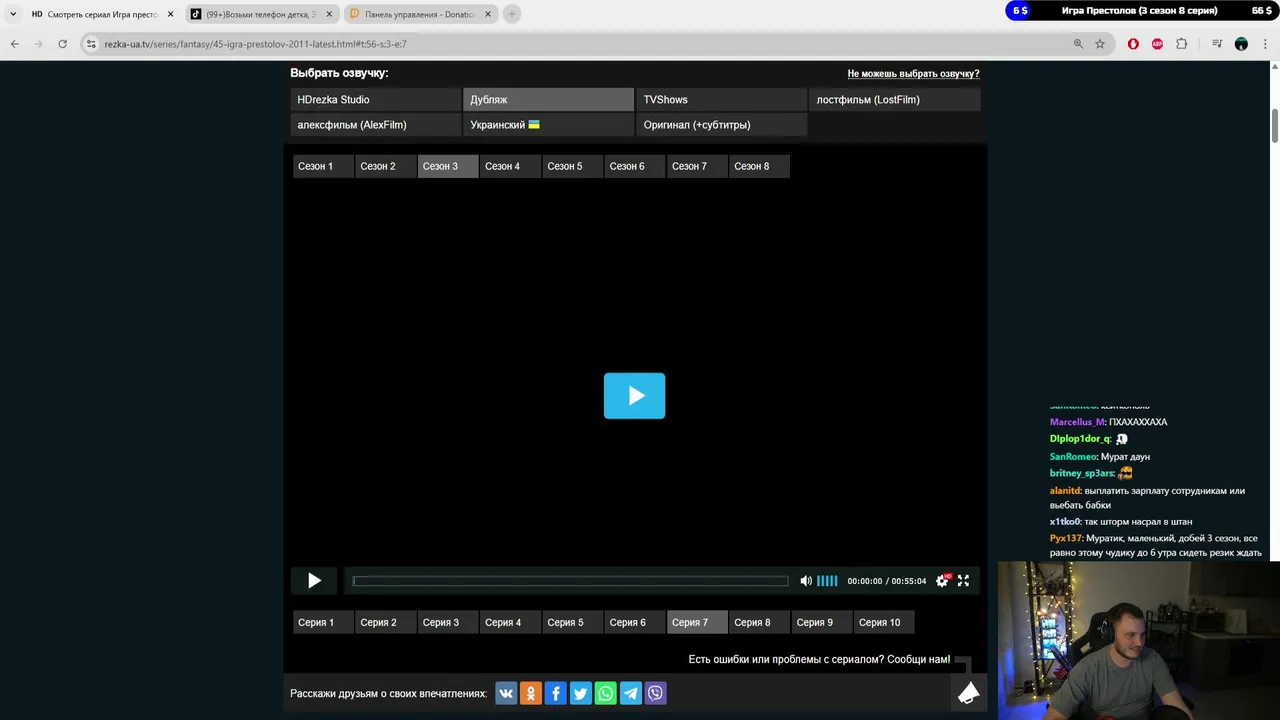Open the Extensions puzzle menu
The width and height of the screenshot is (1280, 720).
tap(1181, 44)
